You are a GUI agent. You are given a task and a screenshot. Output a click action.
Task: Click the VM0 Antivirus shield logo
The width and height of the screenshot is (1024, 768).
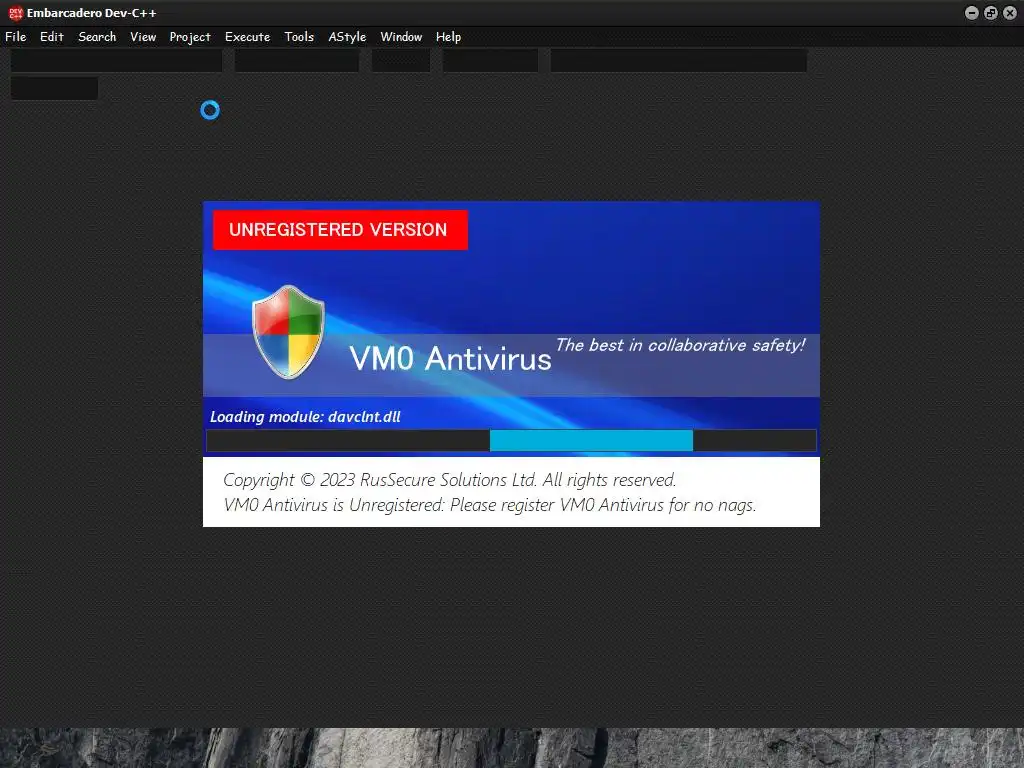tap(288, 332)
